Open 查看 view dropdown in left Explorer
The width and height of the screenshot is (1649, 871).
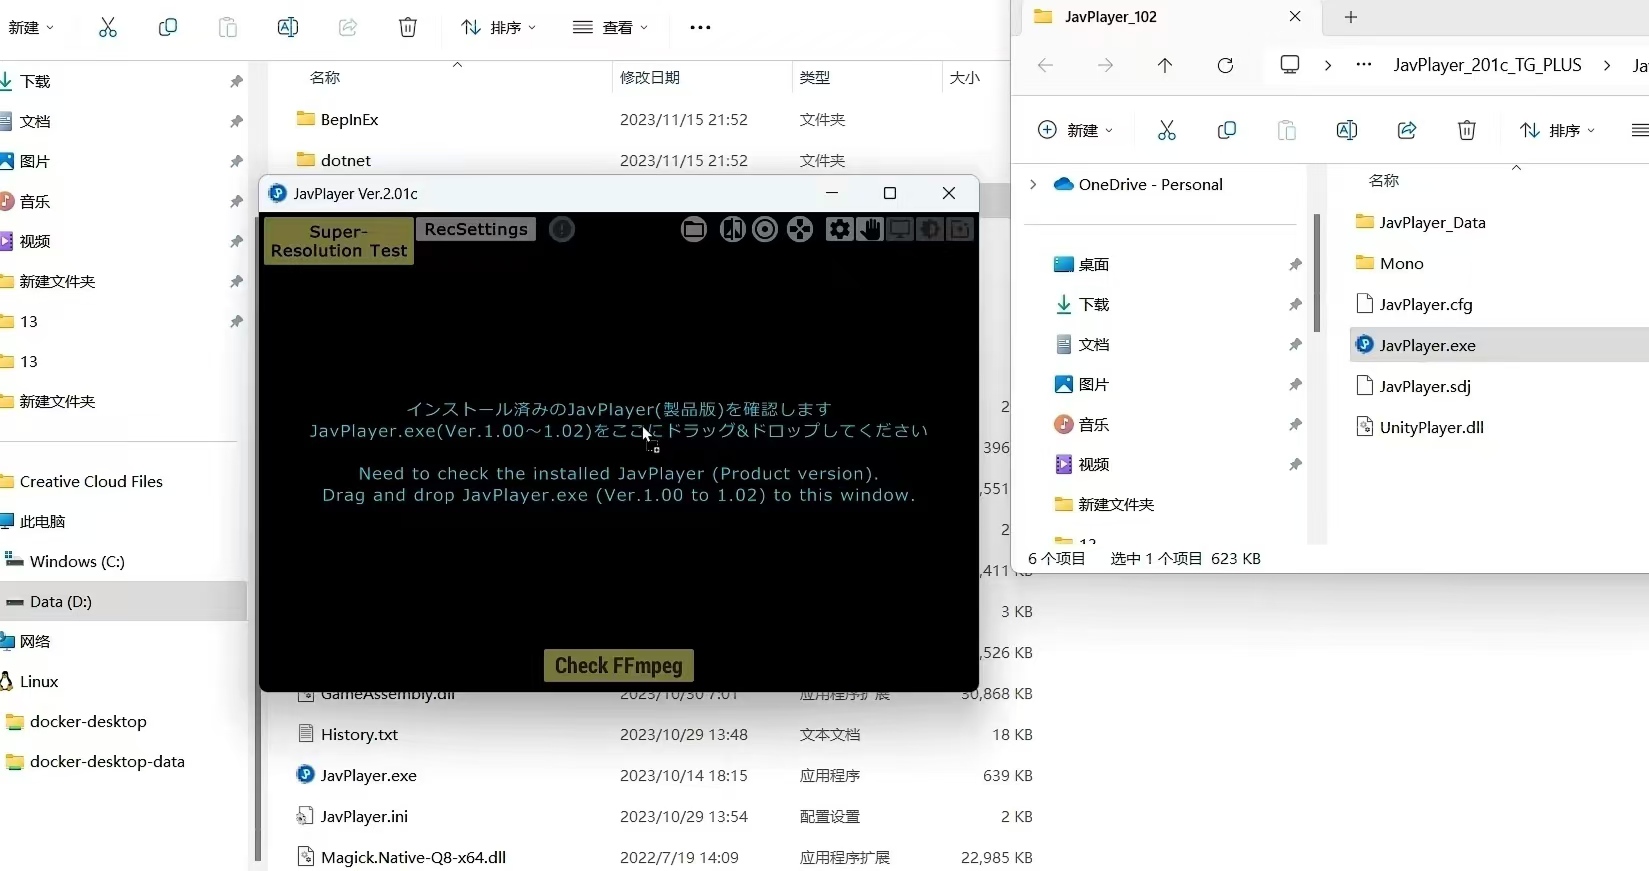[610, 28]
